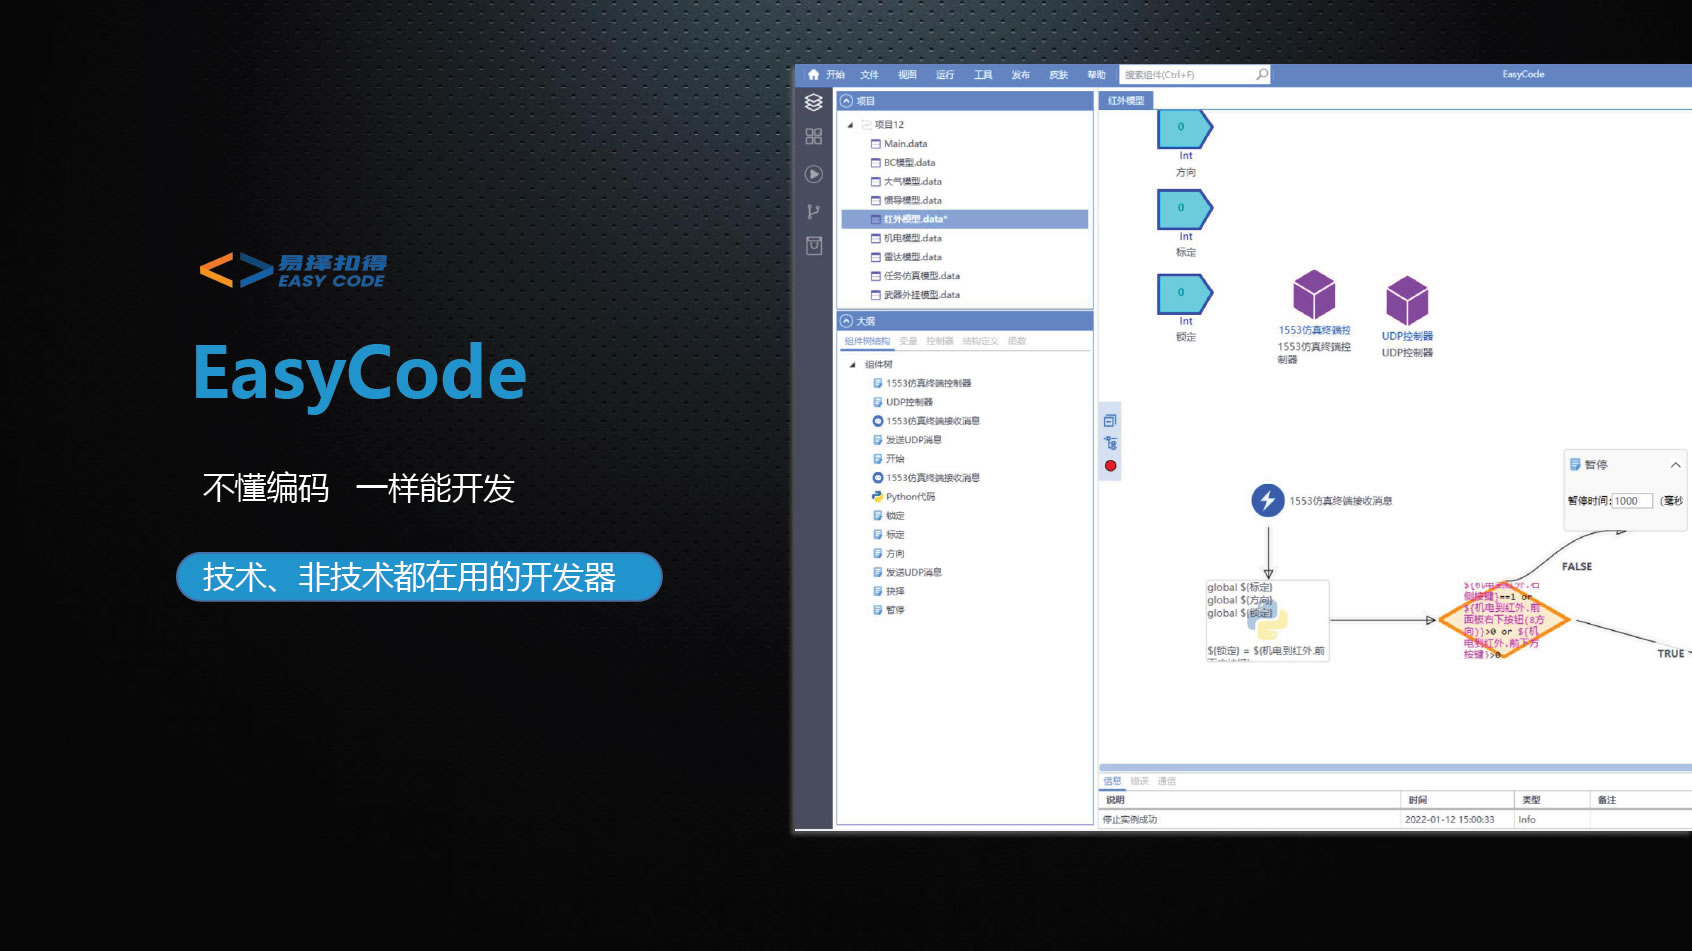Switch to the 错误 log tab
This screenshot has height=951, width=1692.
[x=1139, y=781]
